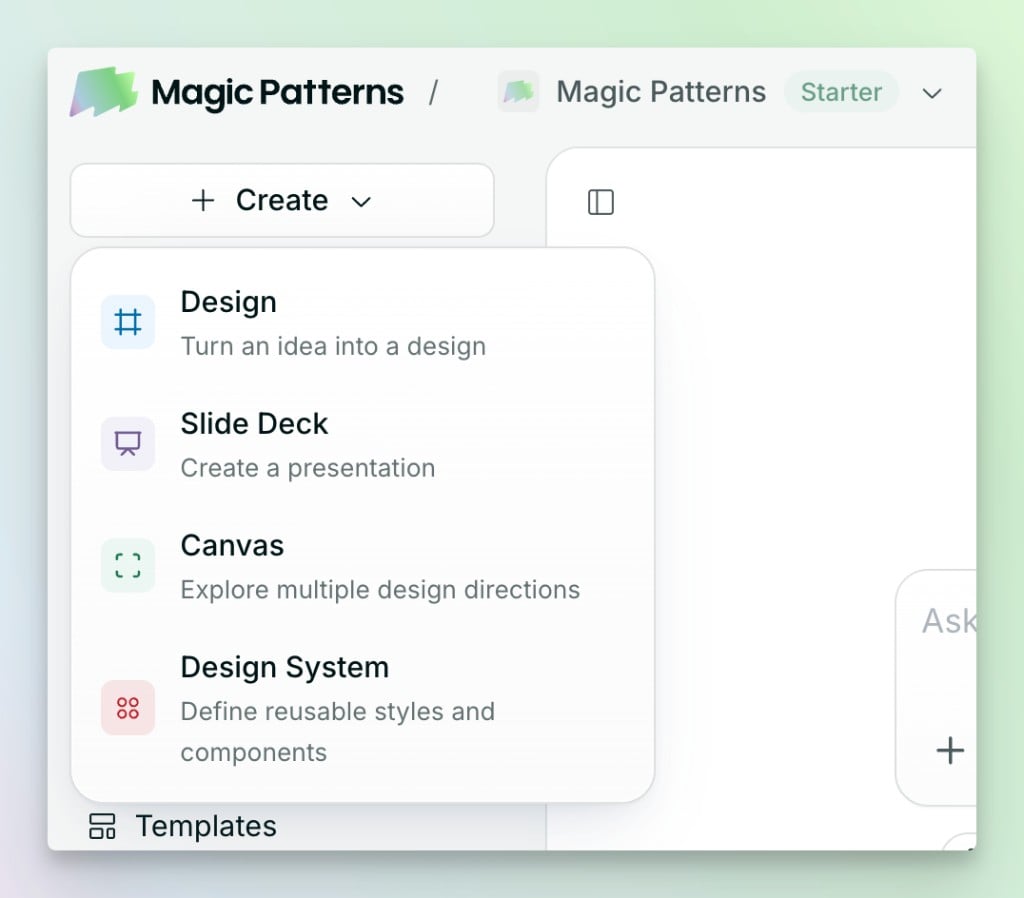The height and width of the screenshot is (898, 1024).
Task: Click the blue Design frame icon
Action: (x=128, y=322)
